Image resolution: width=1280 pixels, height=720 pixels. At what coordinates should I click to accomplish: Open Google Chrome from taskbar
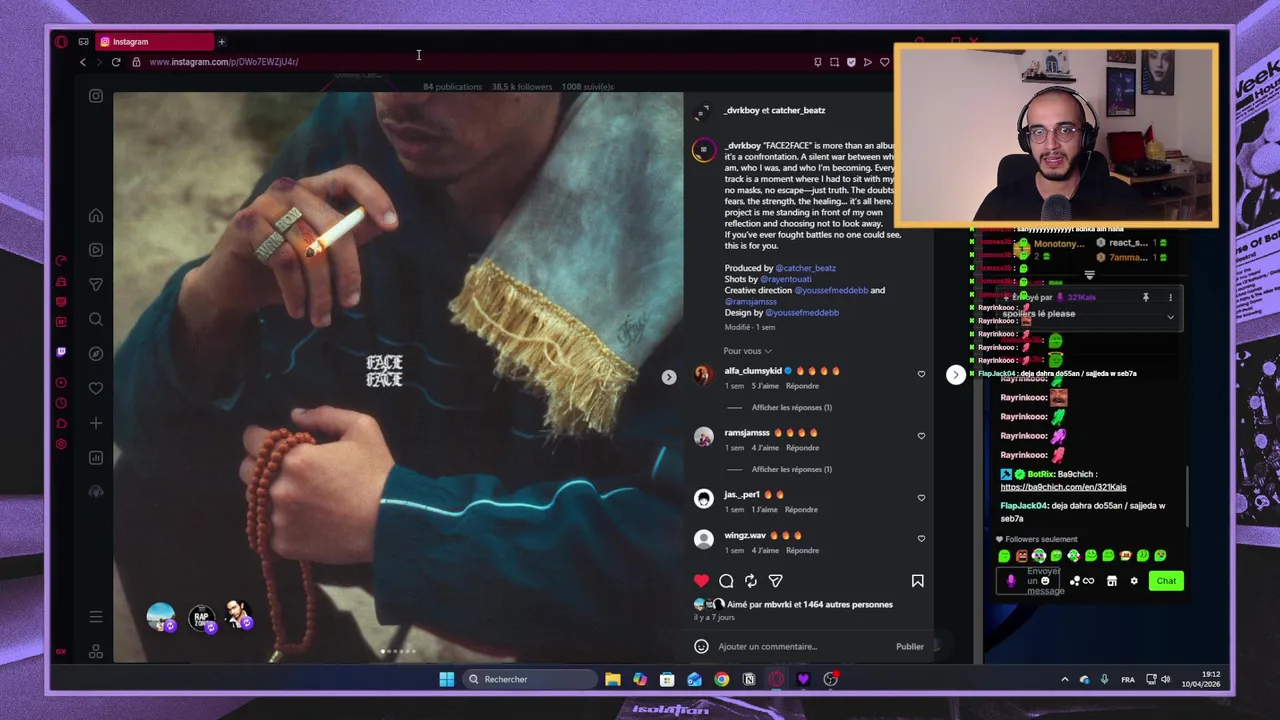coord(721,680)
